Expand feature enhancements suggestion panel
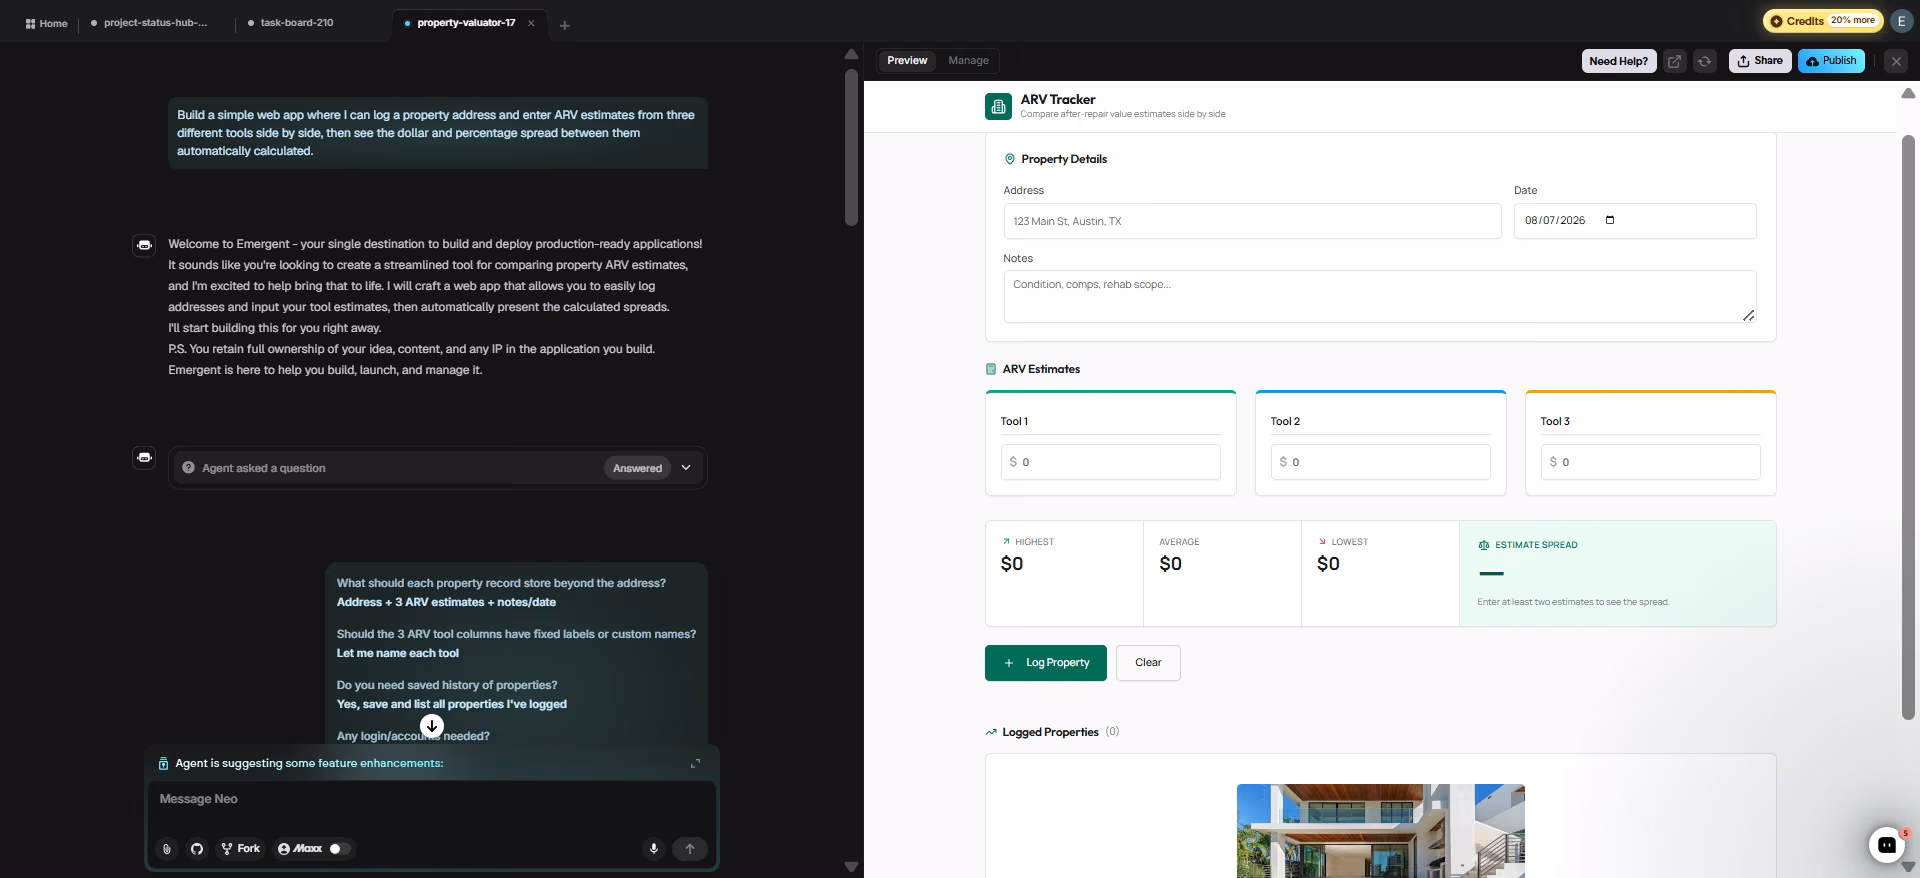Image resolution: width=1920 pixels, height=878 pixels. click(x=695, y=763)
